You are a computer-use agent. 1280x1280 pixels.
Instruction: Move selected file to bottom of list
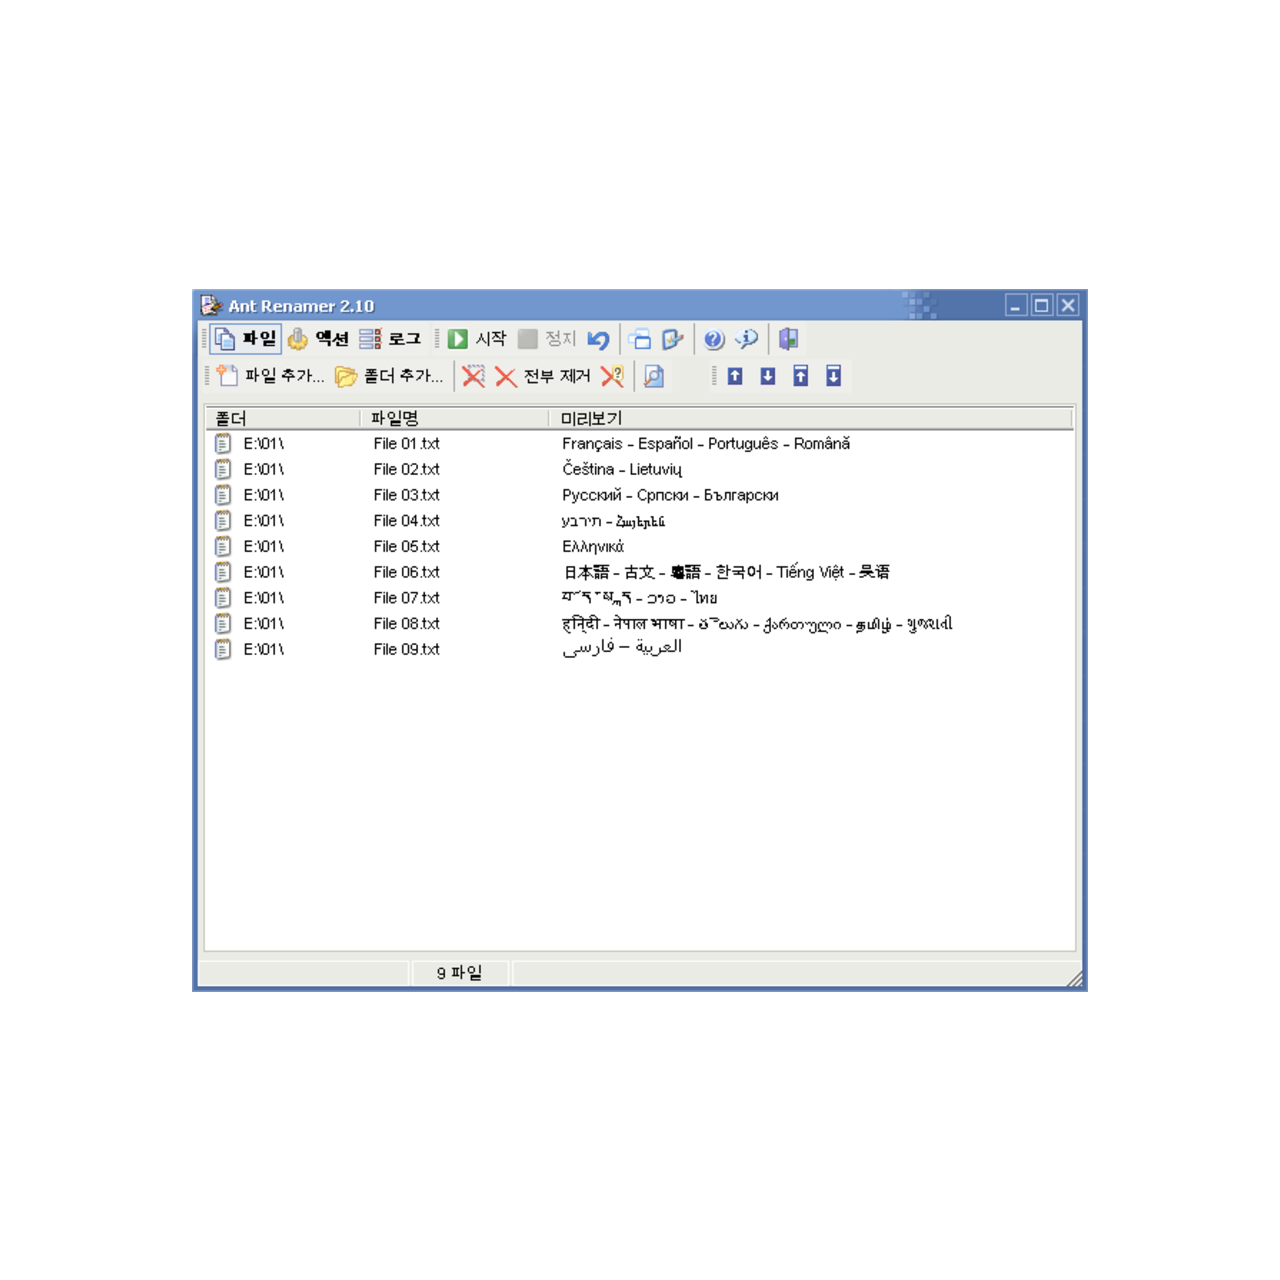[x=834, y=377]
